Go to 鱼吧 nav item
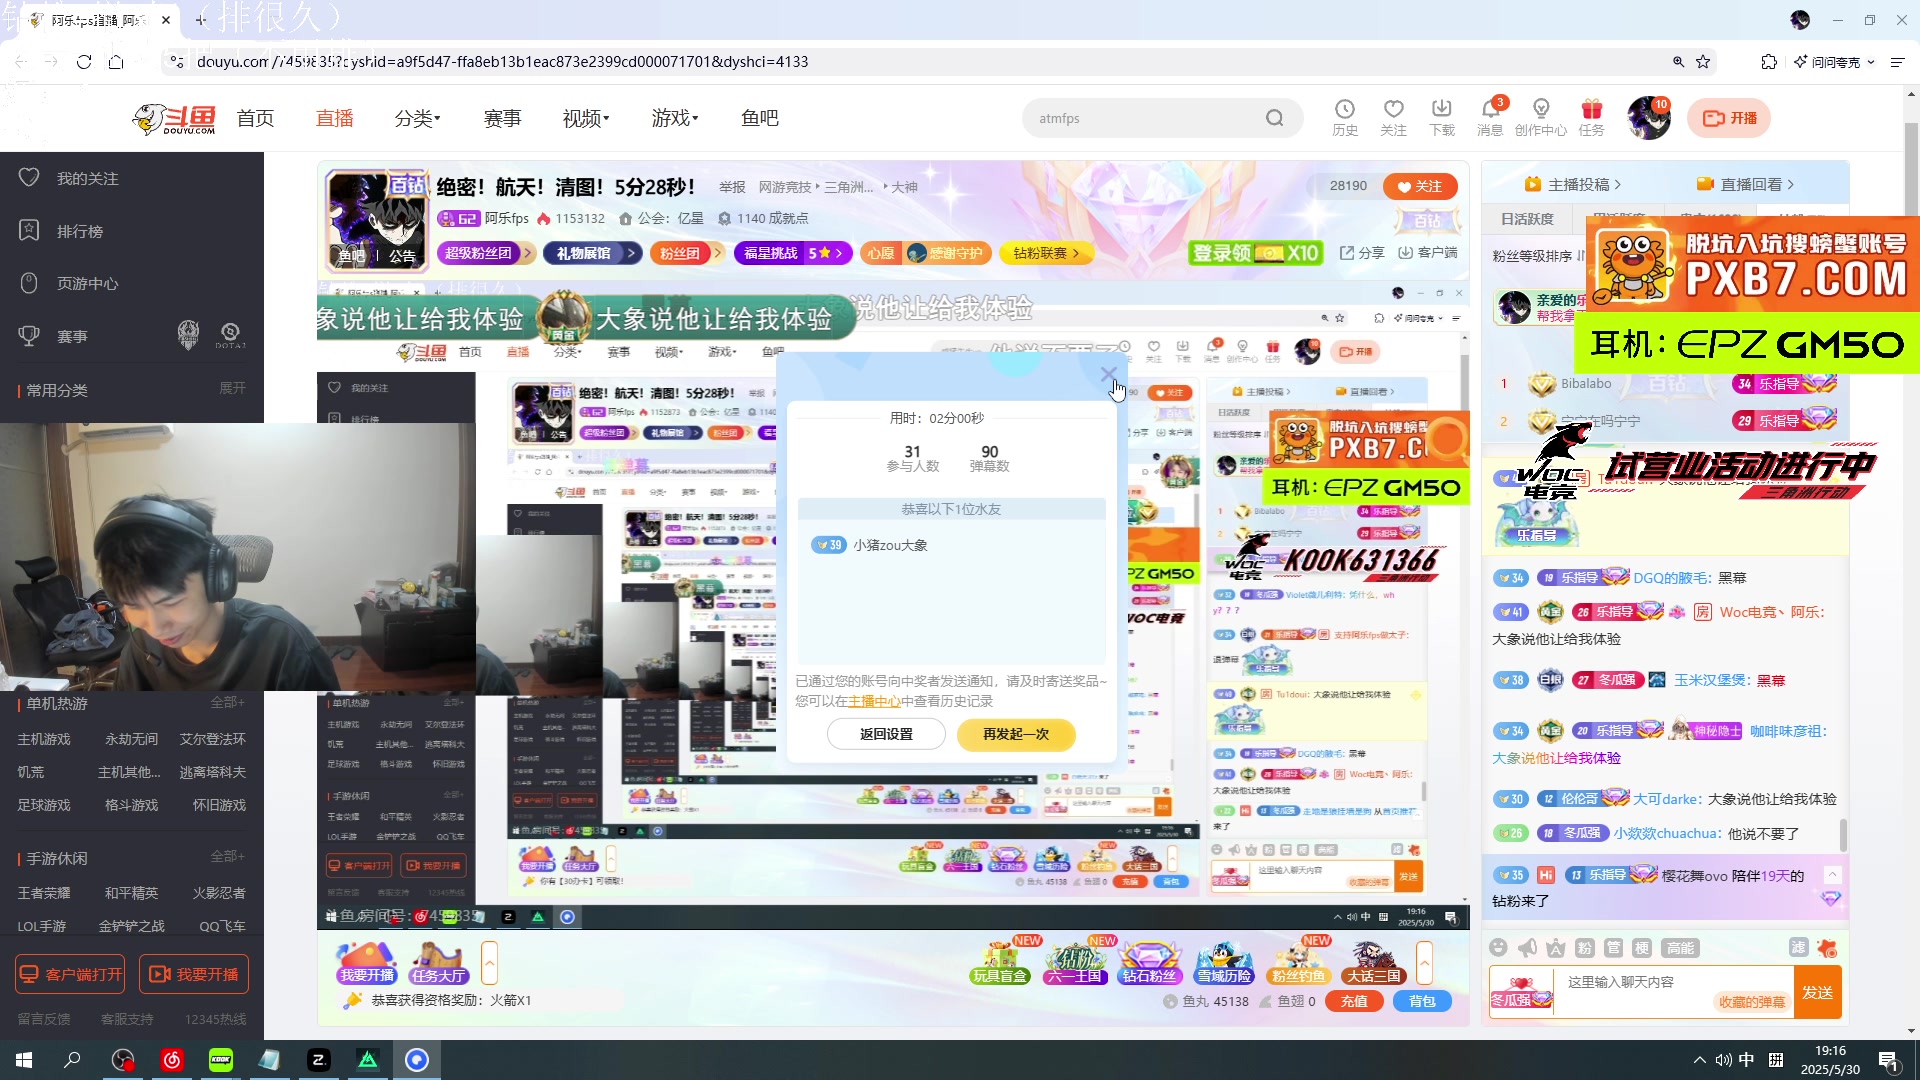Image resolution: width=1920 pixels, height=1080 pixels. (x=760, y=118)
